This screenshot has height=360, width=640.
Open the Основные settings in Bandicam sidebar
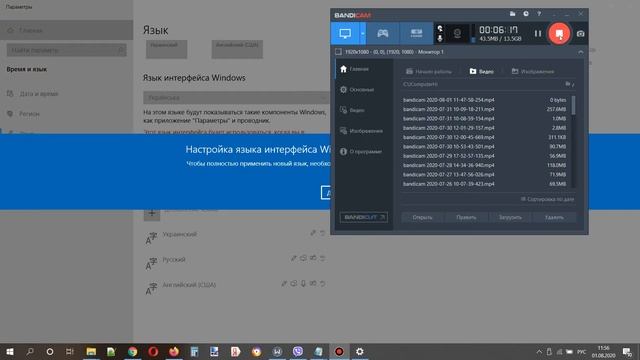[x=357, y=89]
